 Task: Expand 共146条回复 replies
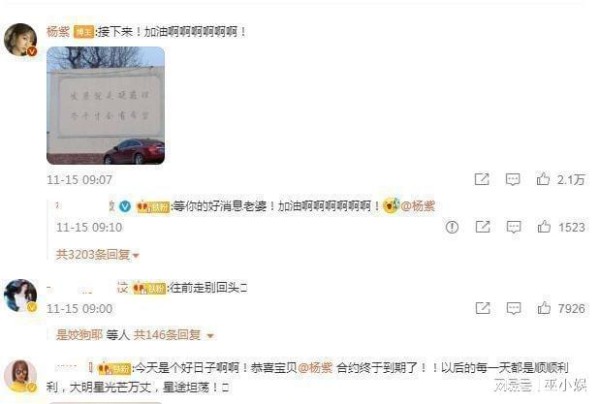173,335
